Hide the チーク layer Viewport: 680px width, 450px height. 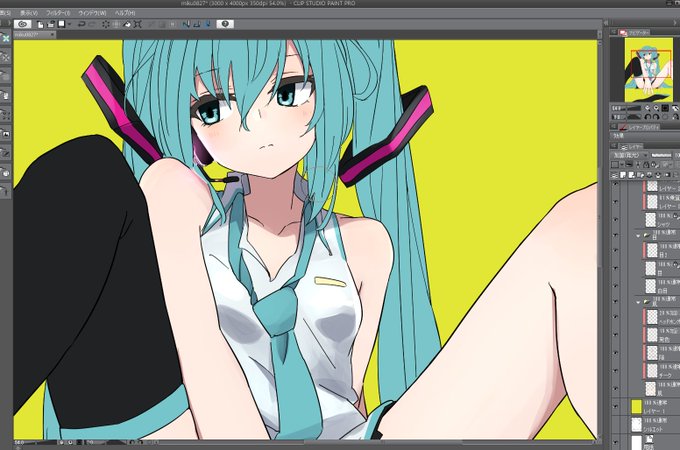615,371
